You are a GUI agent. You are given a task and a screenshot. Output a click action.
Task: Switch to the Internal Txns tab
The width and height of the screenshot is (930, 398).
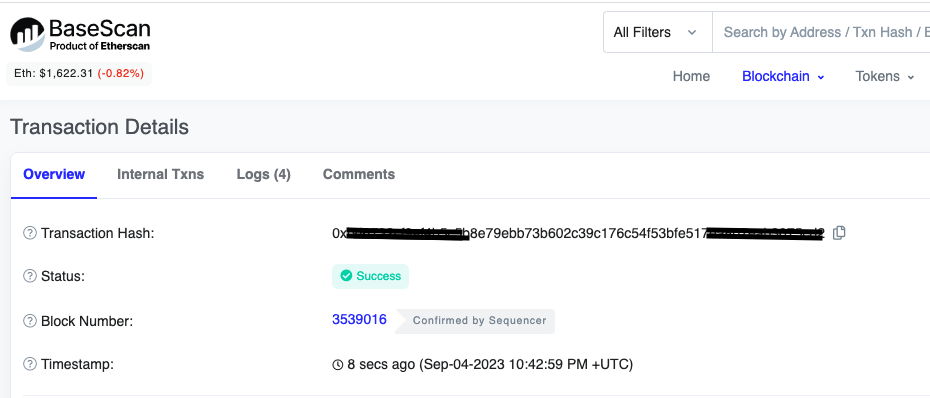(x=160, y=174)
